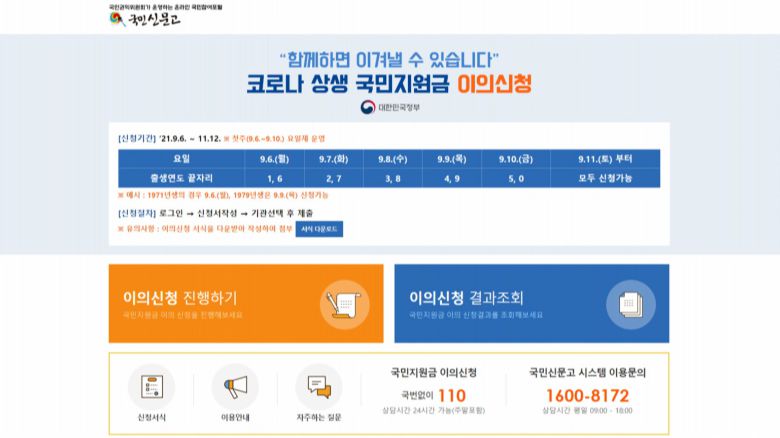The image size is (780, 438).
Task: Click the 출생연도 끝자리 row header
Action: 181,177
